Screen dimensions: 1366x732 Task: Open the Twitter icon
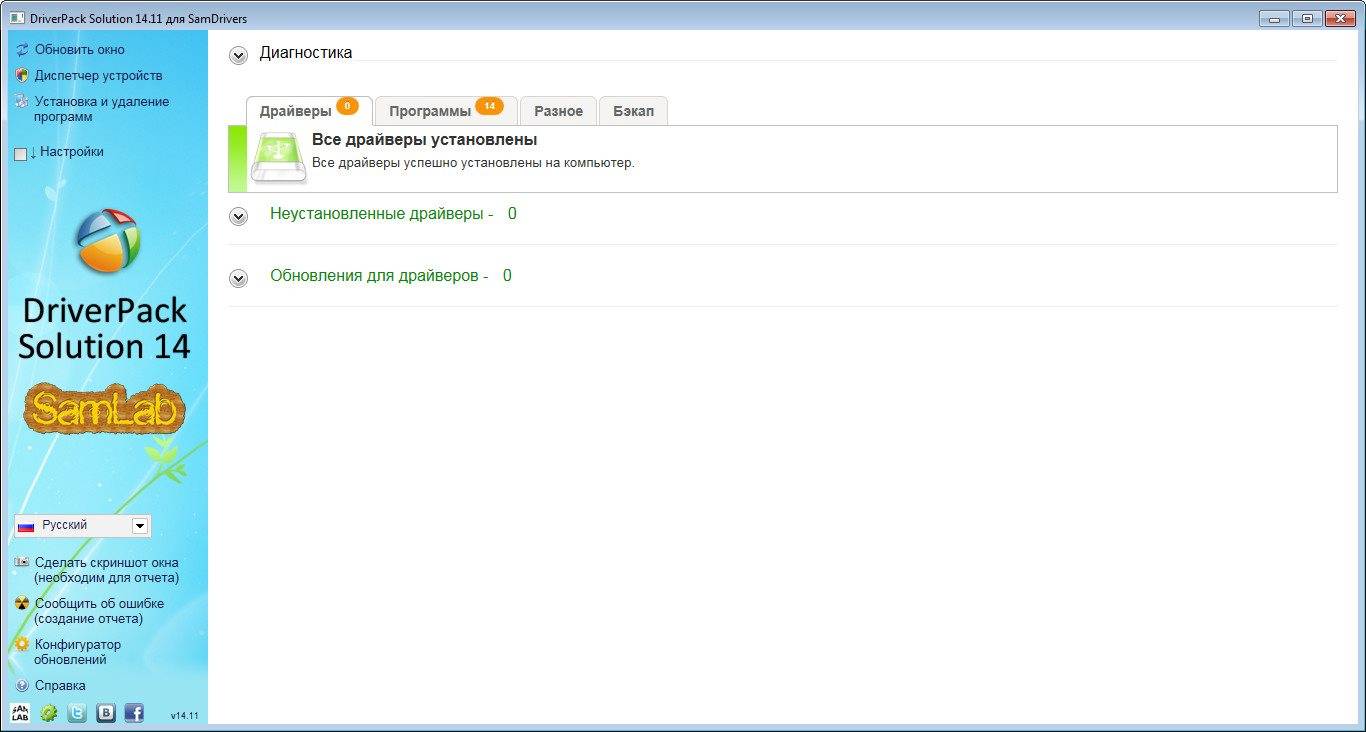[77, 713]
